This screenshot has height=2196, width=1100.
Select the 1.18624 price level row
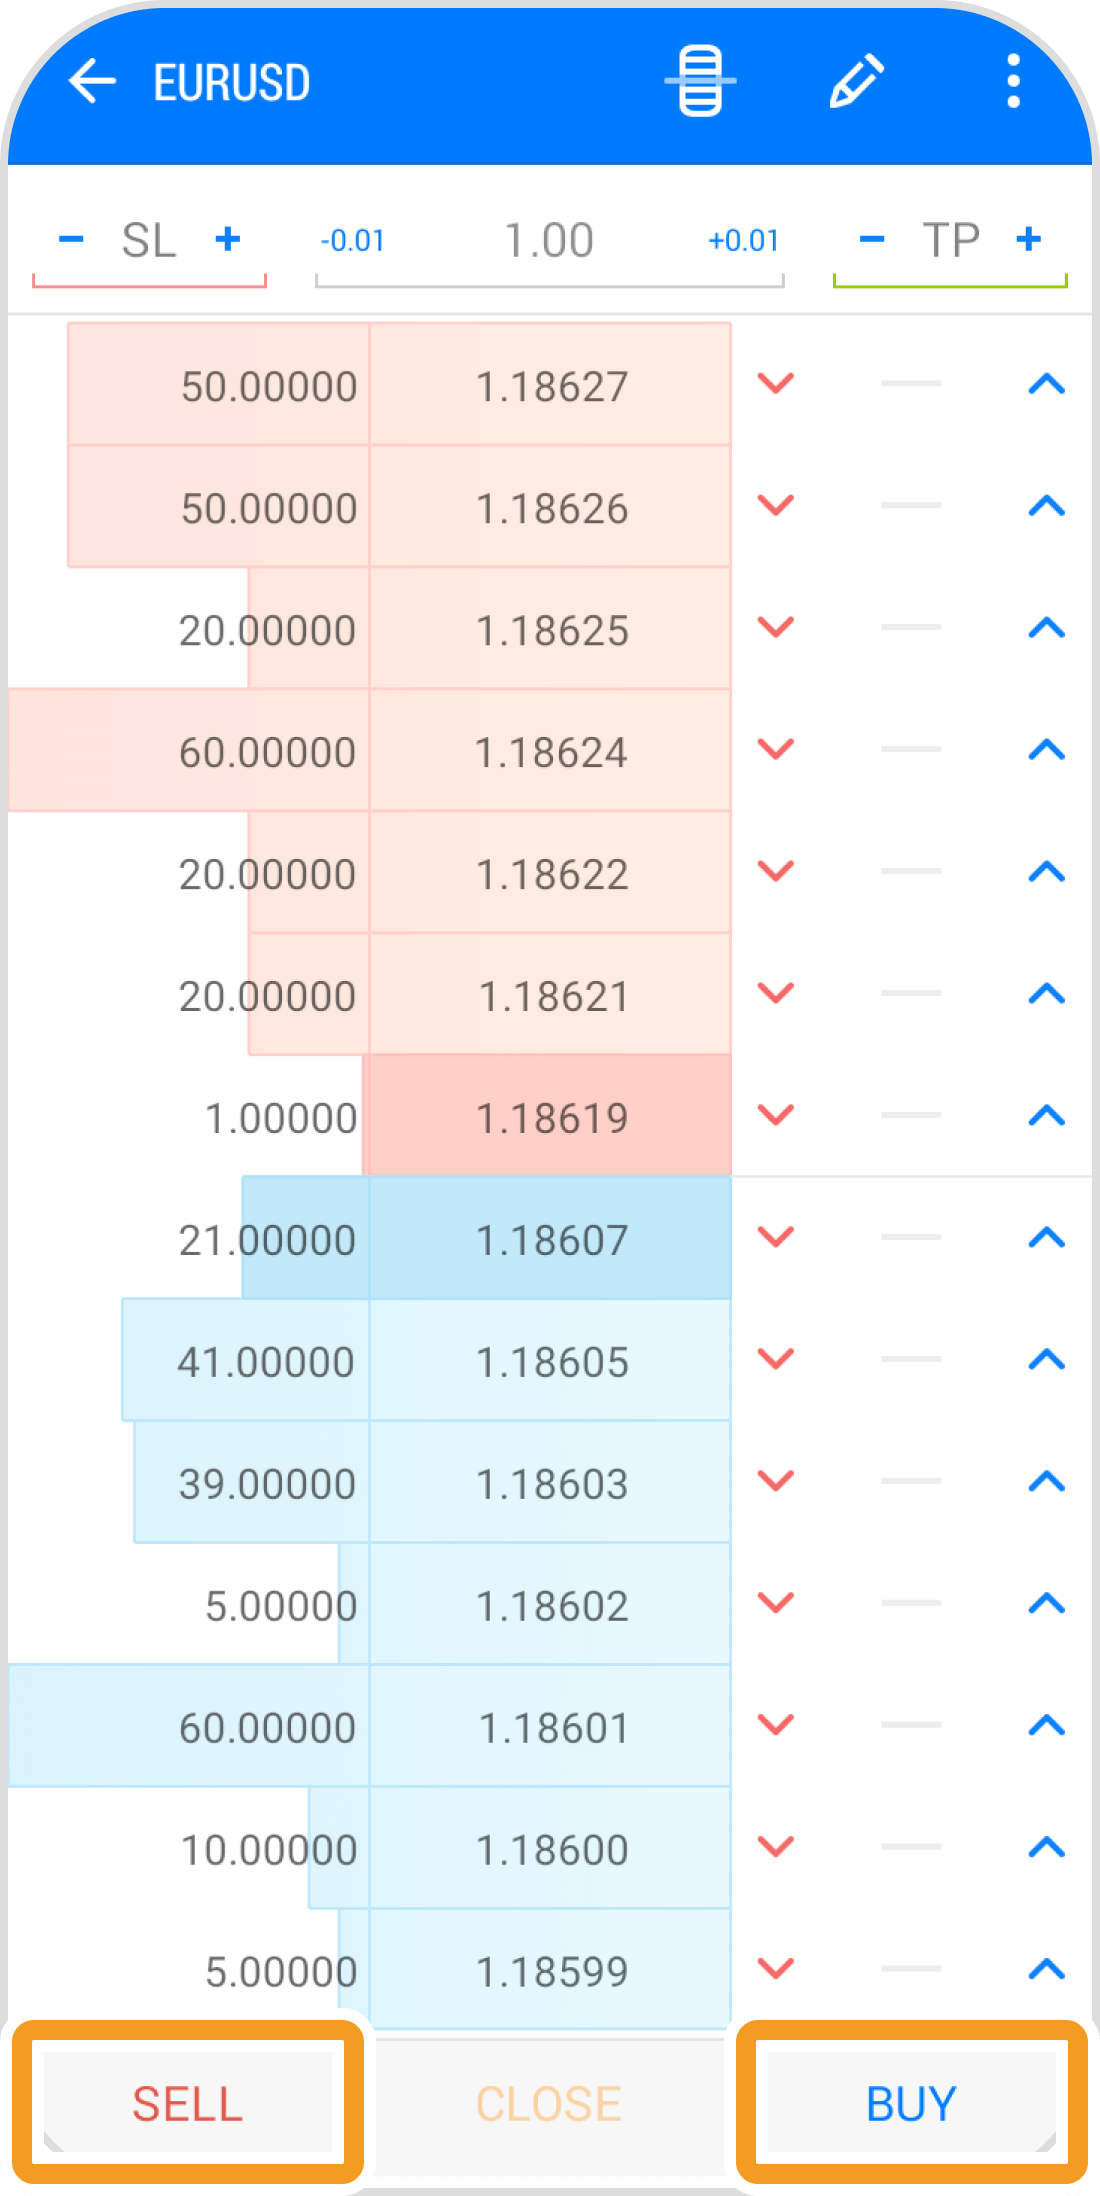(551, 751)
